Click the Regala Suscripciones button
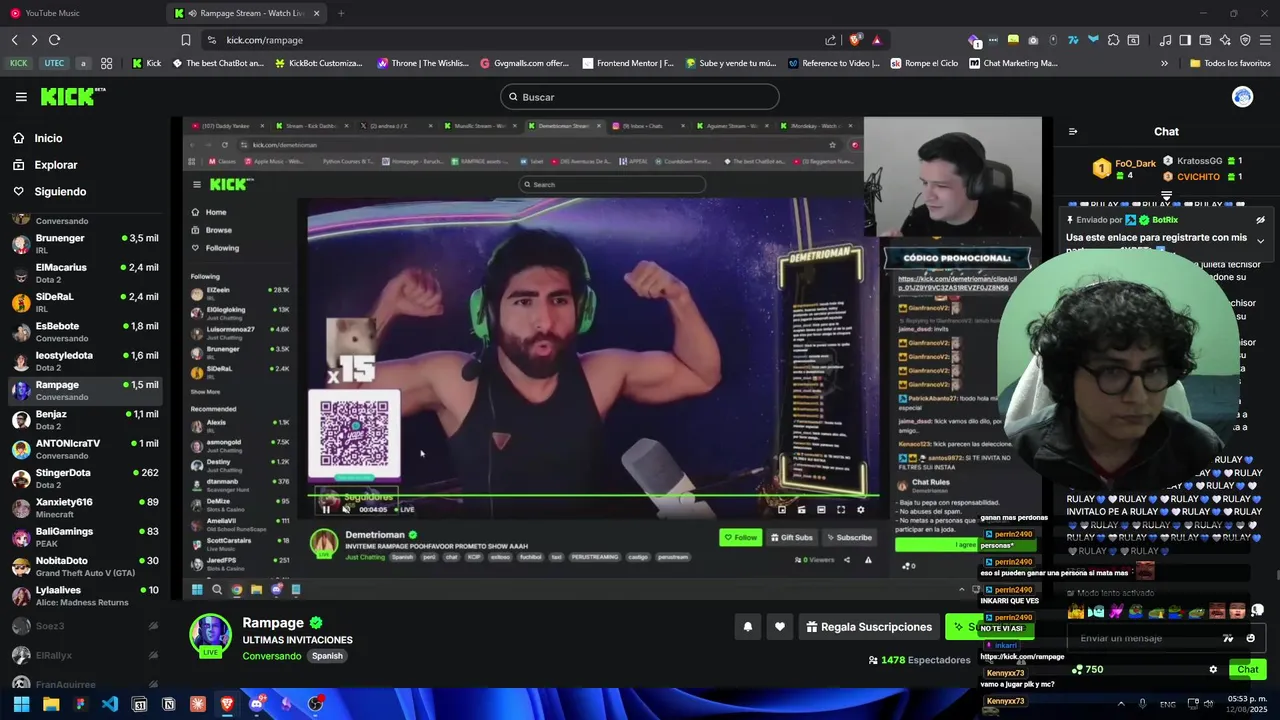This screenshot has width=1280, height=720. (869, 627)
